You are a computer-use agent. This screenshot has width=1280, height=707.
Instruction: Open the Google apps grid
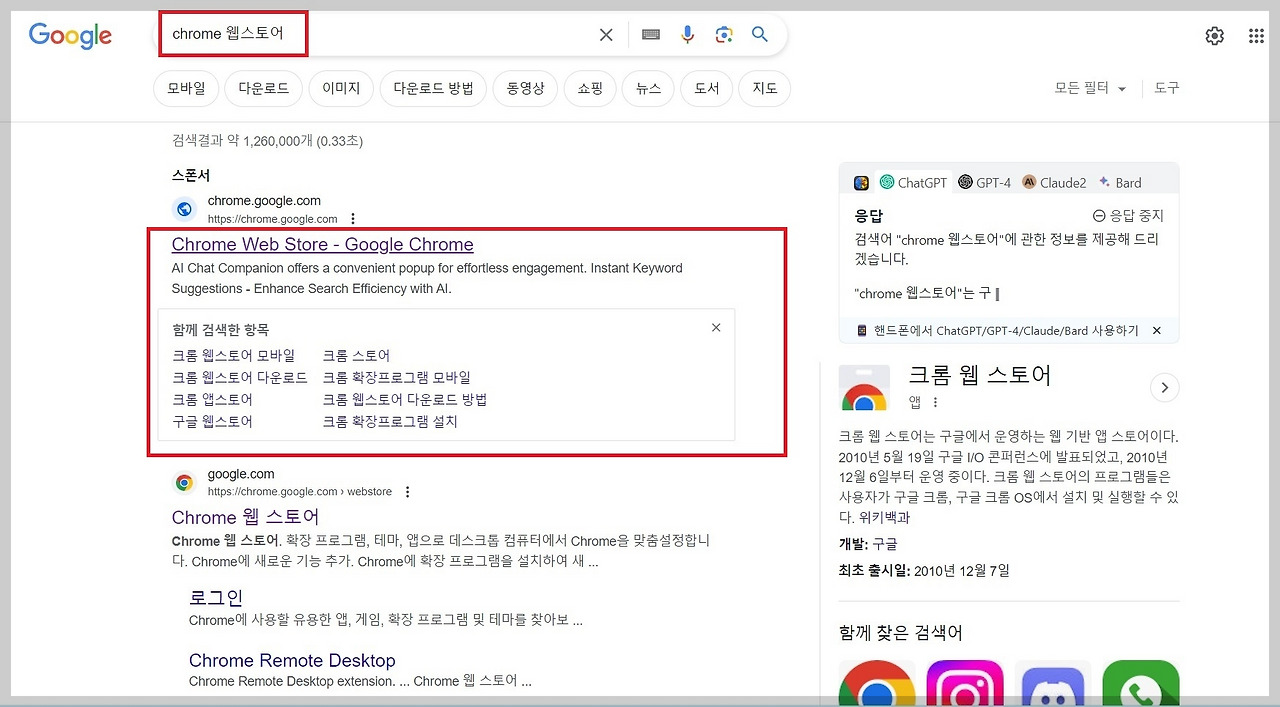1257,36
